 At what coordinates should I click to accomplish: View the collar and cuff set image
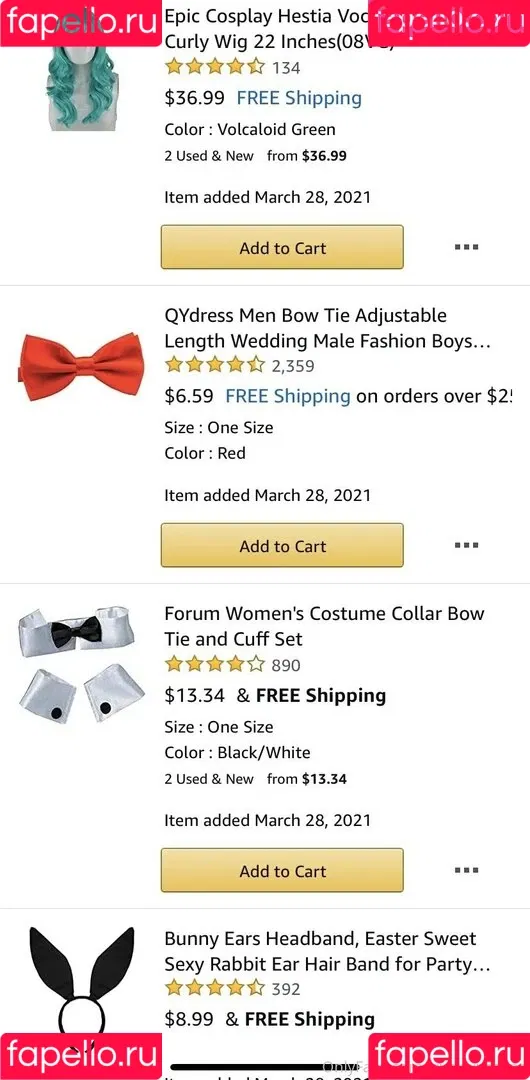click(x=81, y=664)
